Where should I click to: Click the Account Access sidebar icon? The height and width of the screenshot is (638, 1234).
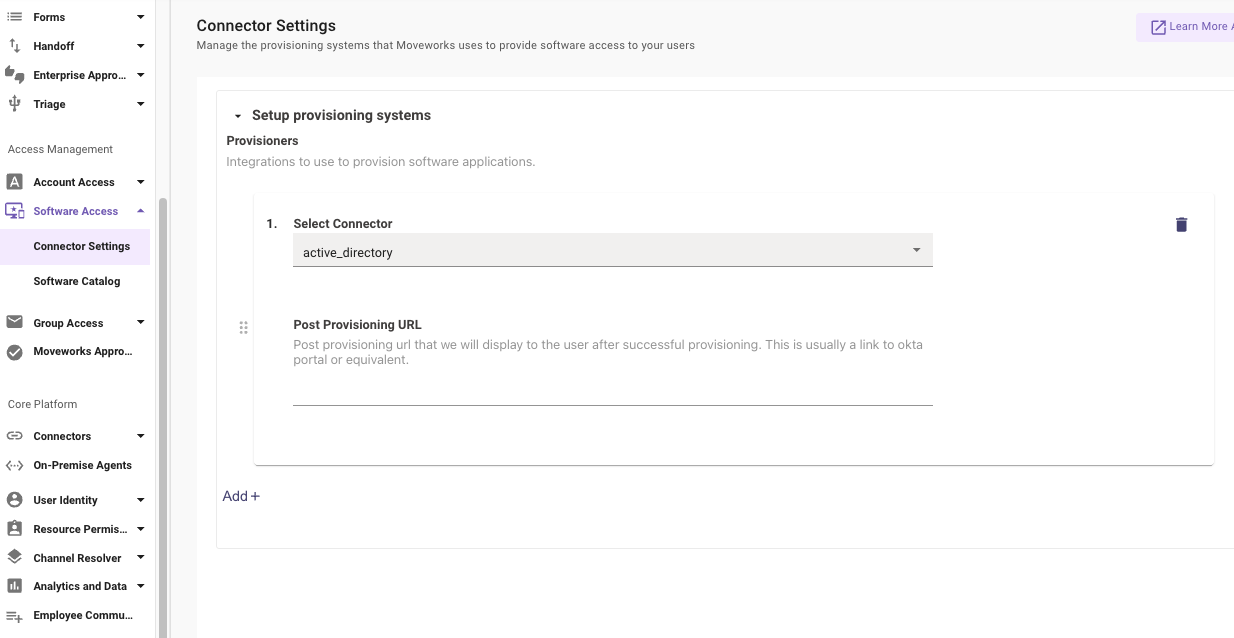click(15, 182)
